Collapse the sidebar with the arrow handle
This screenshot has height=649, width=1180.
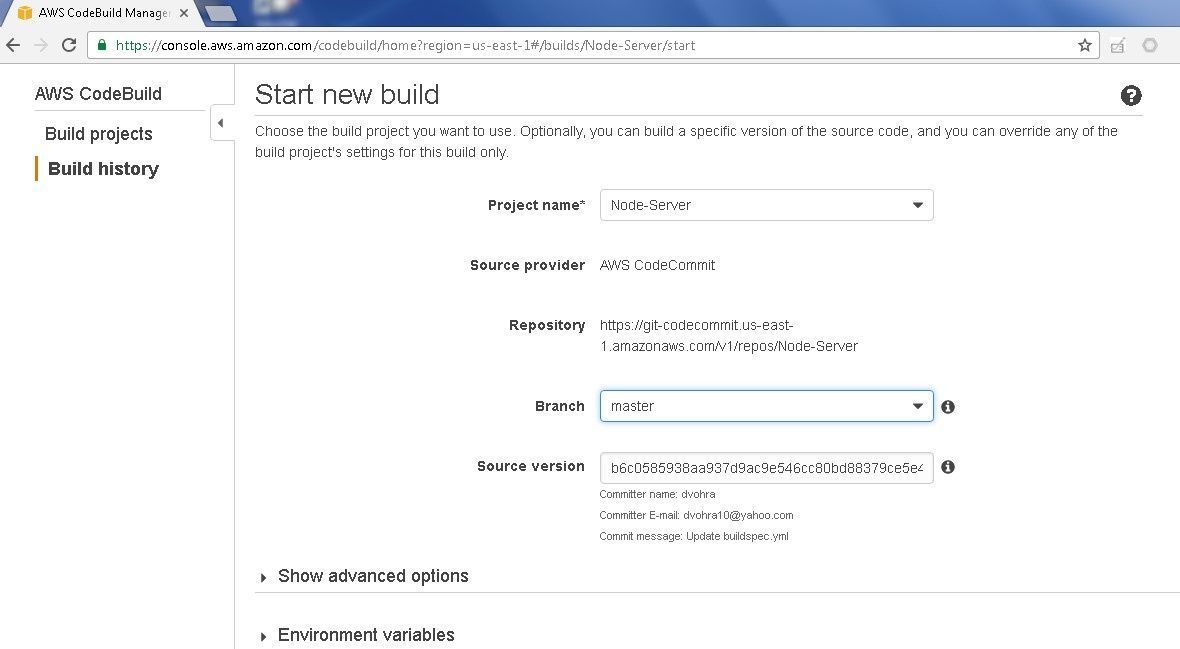point(221,123)
